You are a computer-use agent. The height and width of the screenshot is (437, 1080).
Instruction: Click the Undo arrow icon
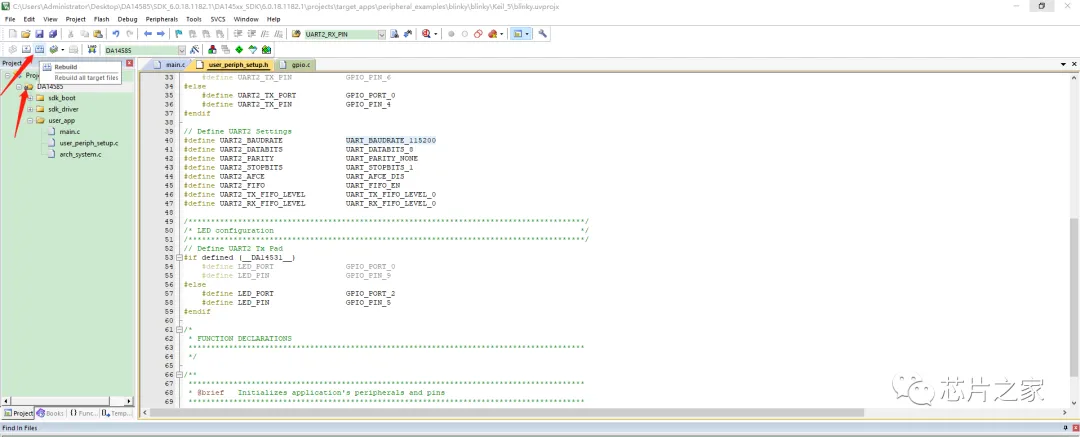click(116, 34)
